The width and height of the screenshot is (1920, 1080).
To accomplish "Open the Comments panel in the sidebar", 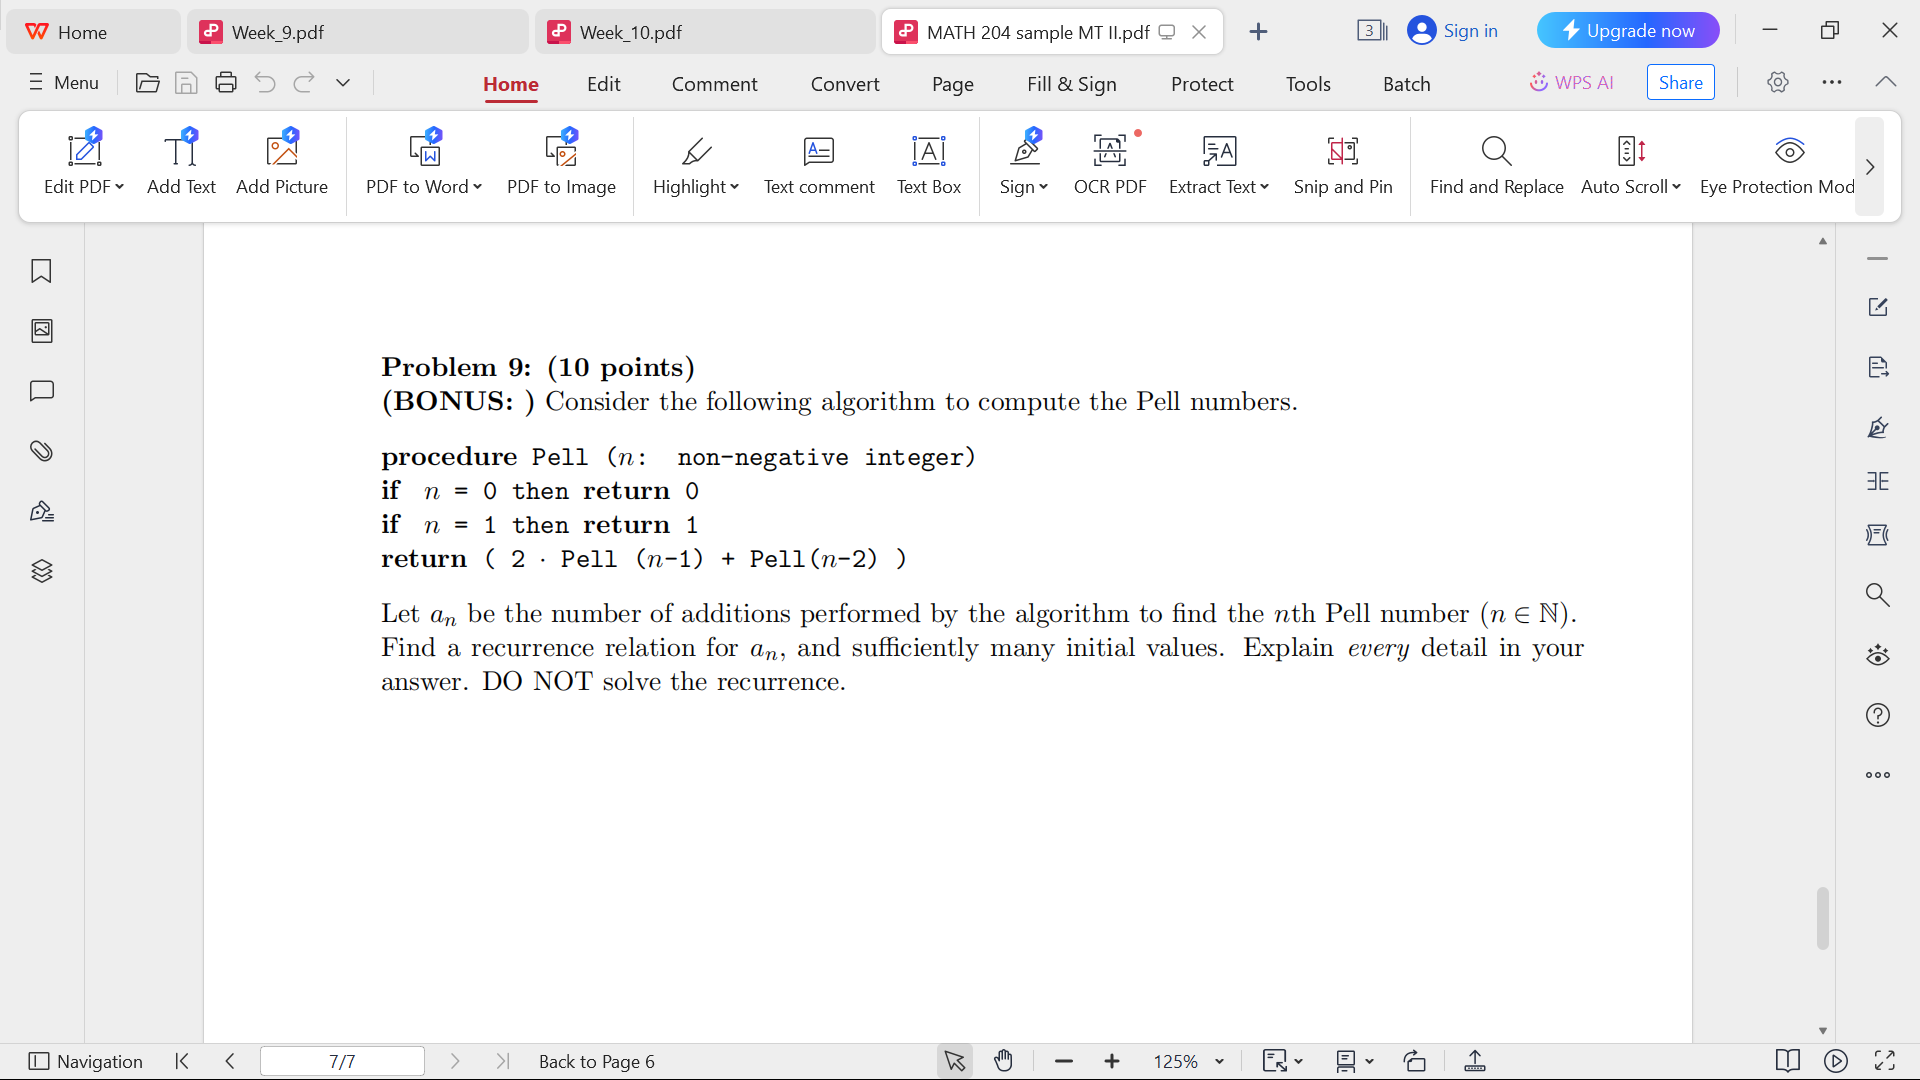I will (41, 391).
